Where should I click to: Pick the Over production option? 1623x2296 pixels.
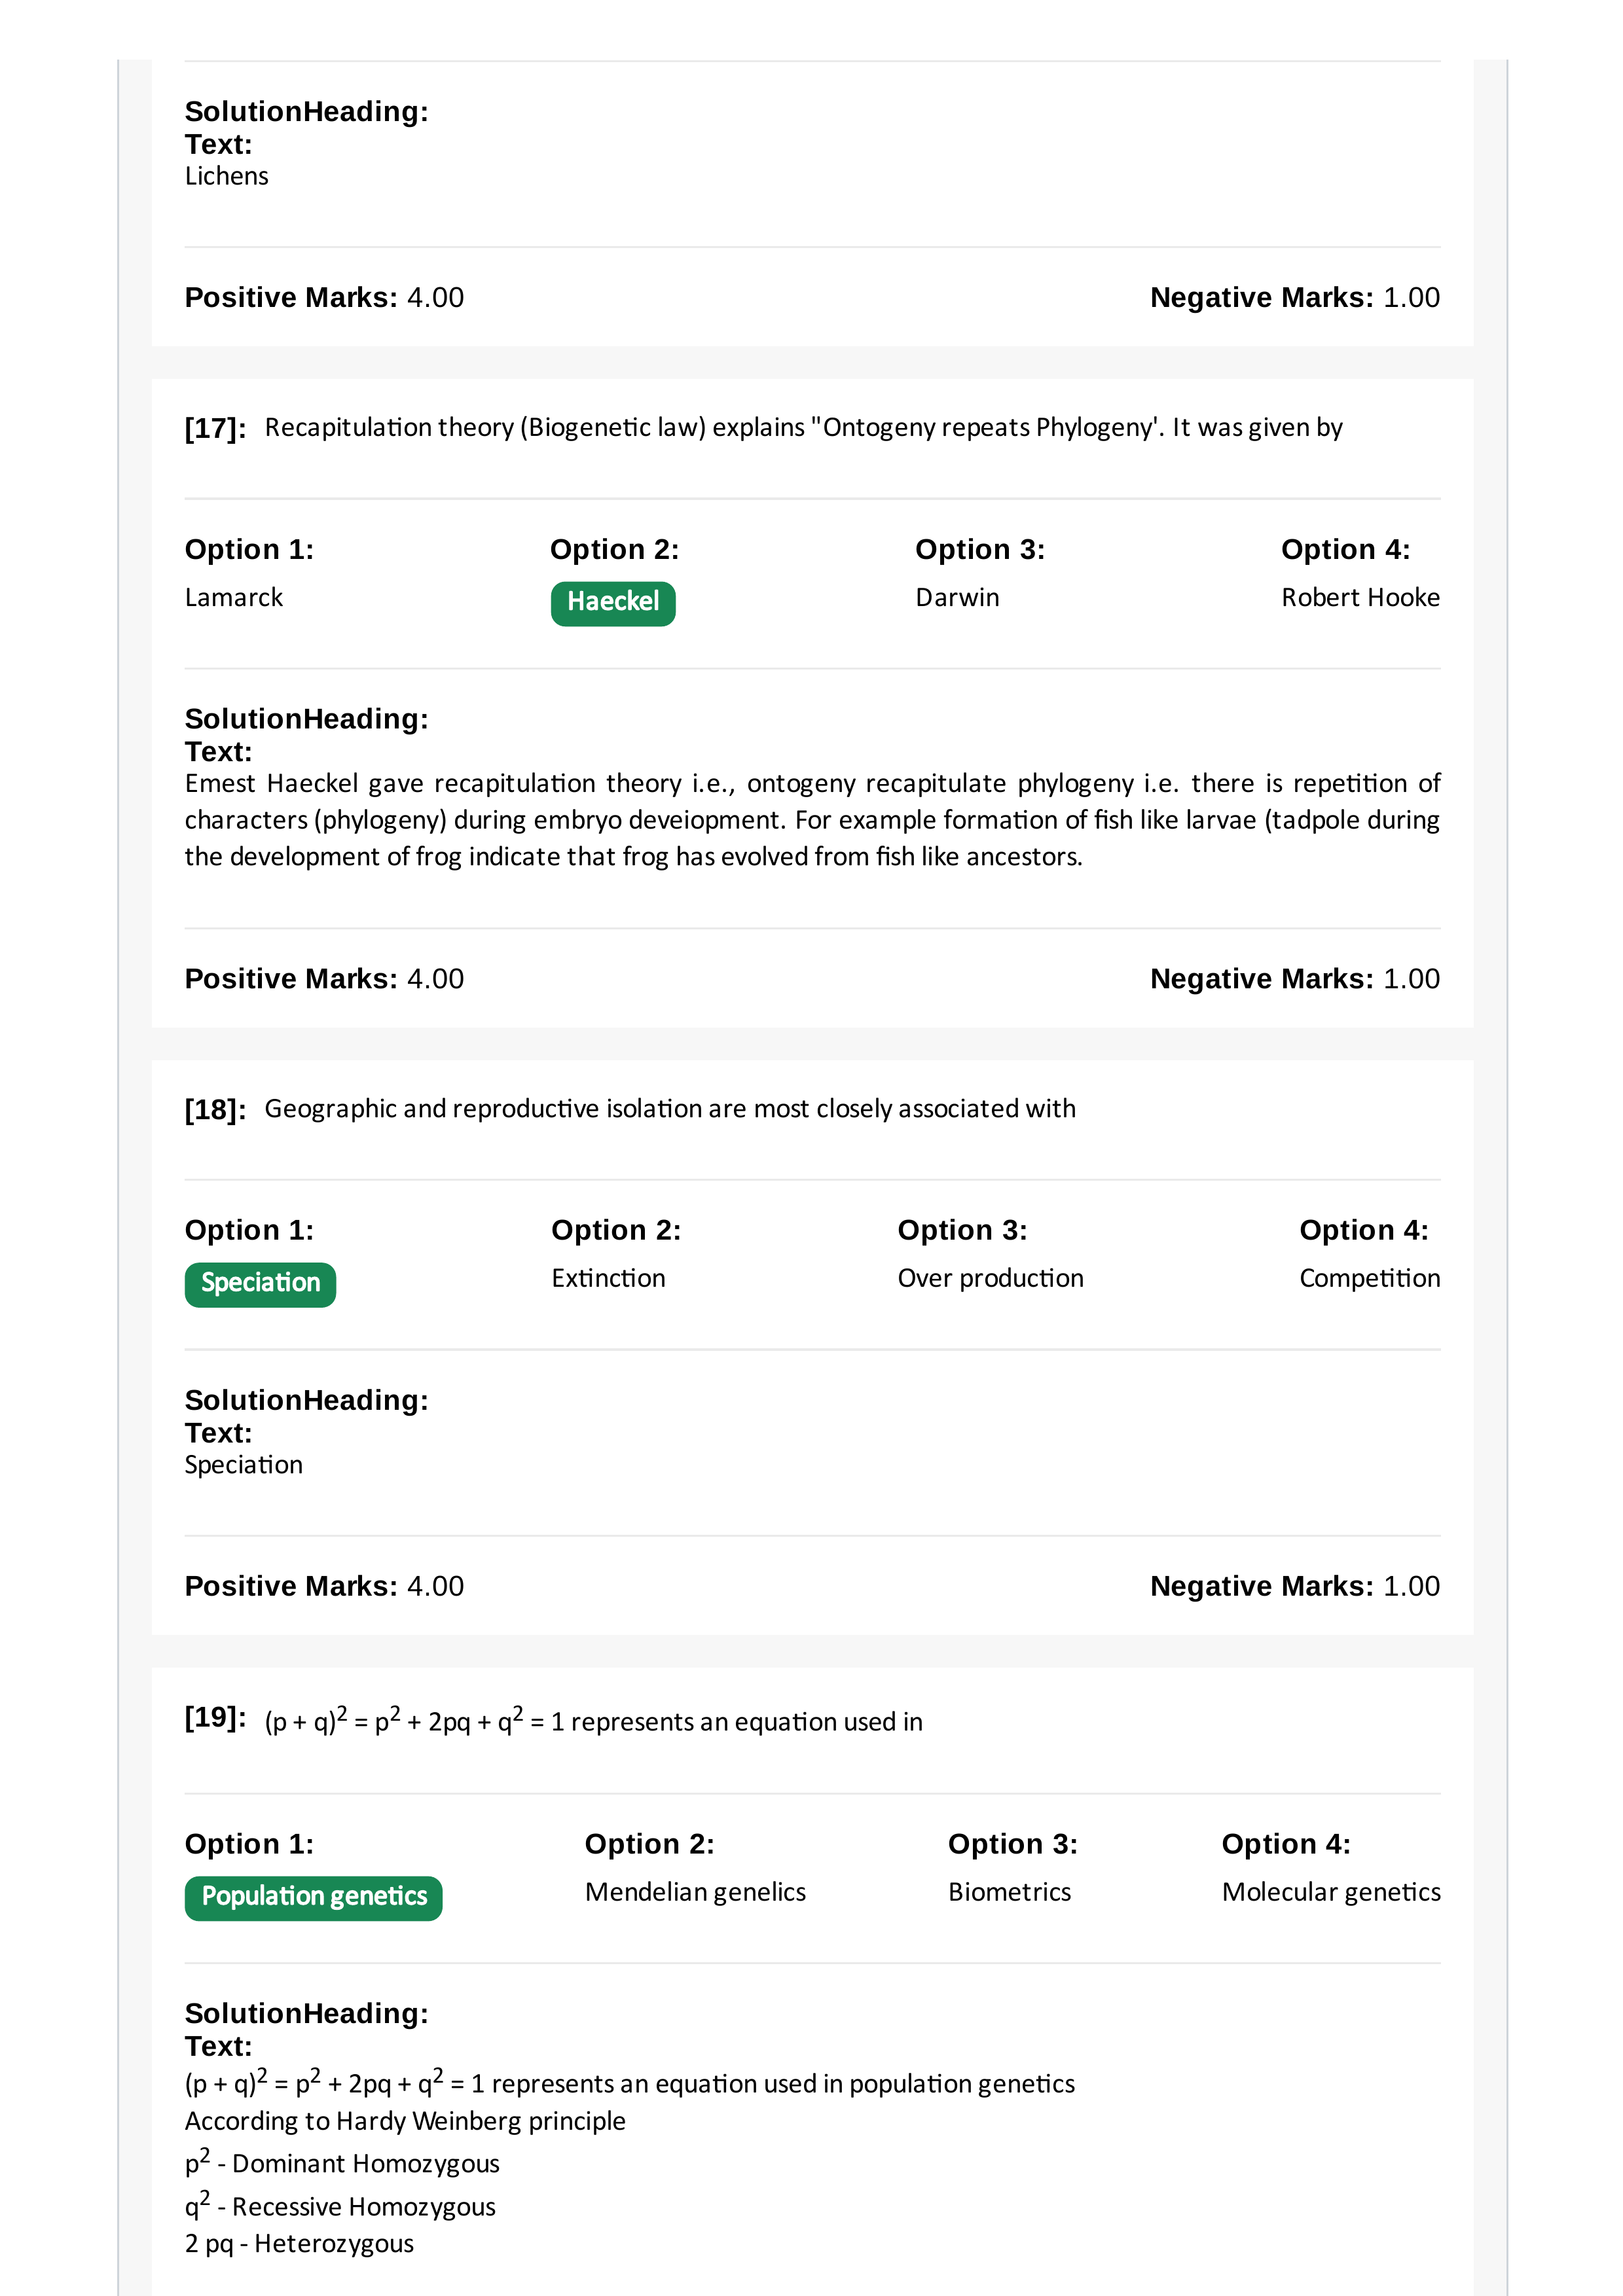(990, 1279)
